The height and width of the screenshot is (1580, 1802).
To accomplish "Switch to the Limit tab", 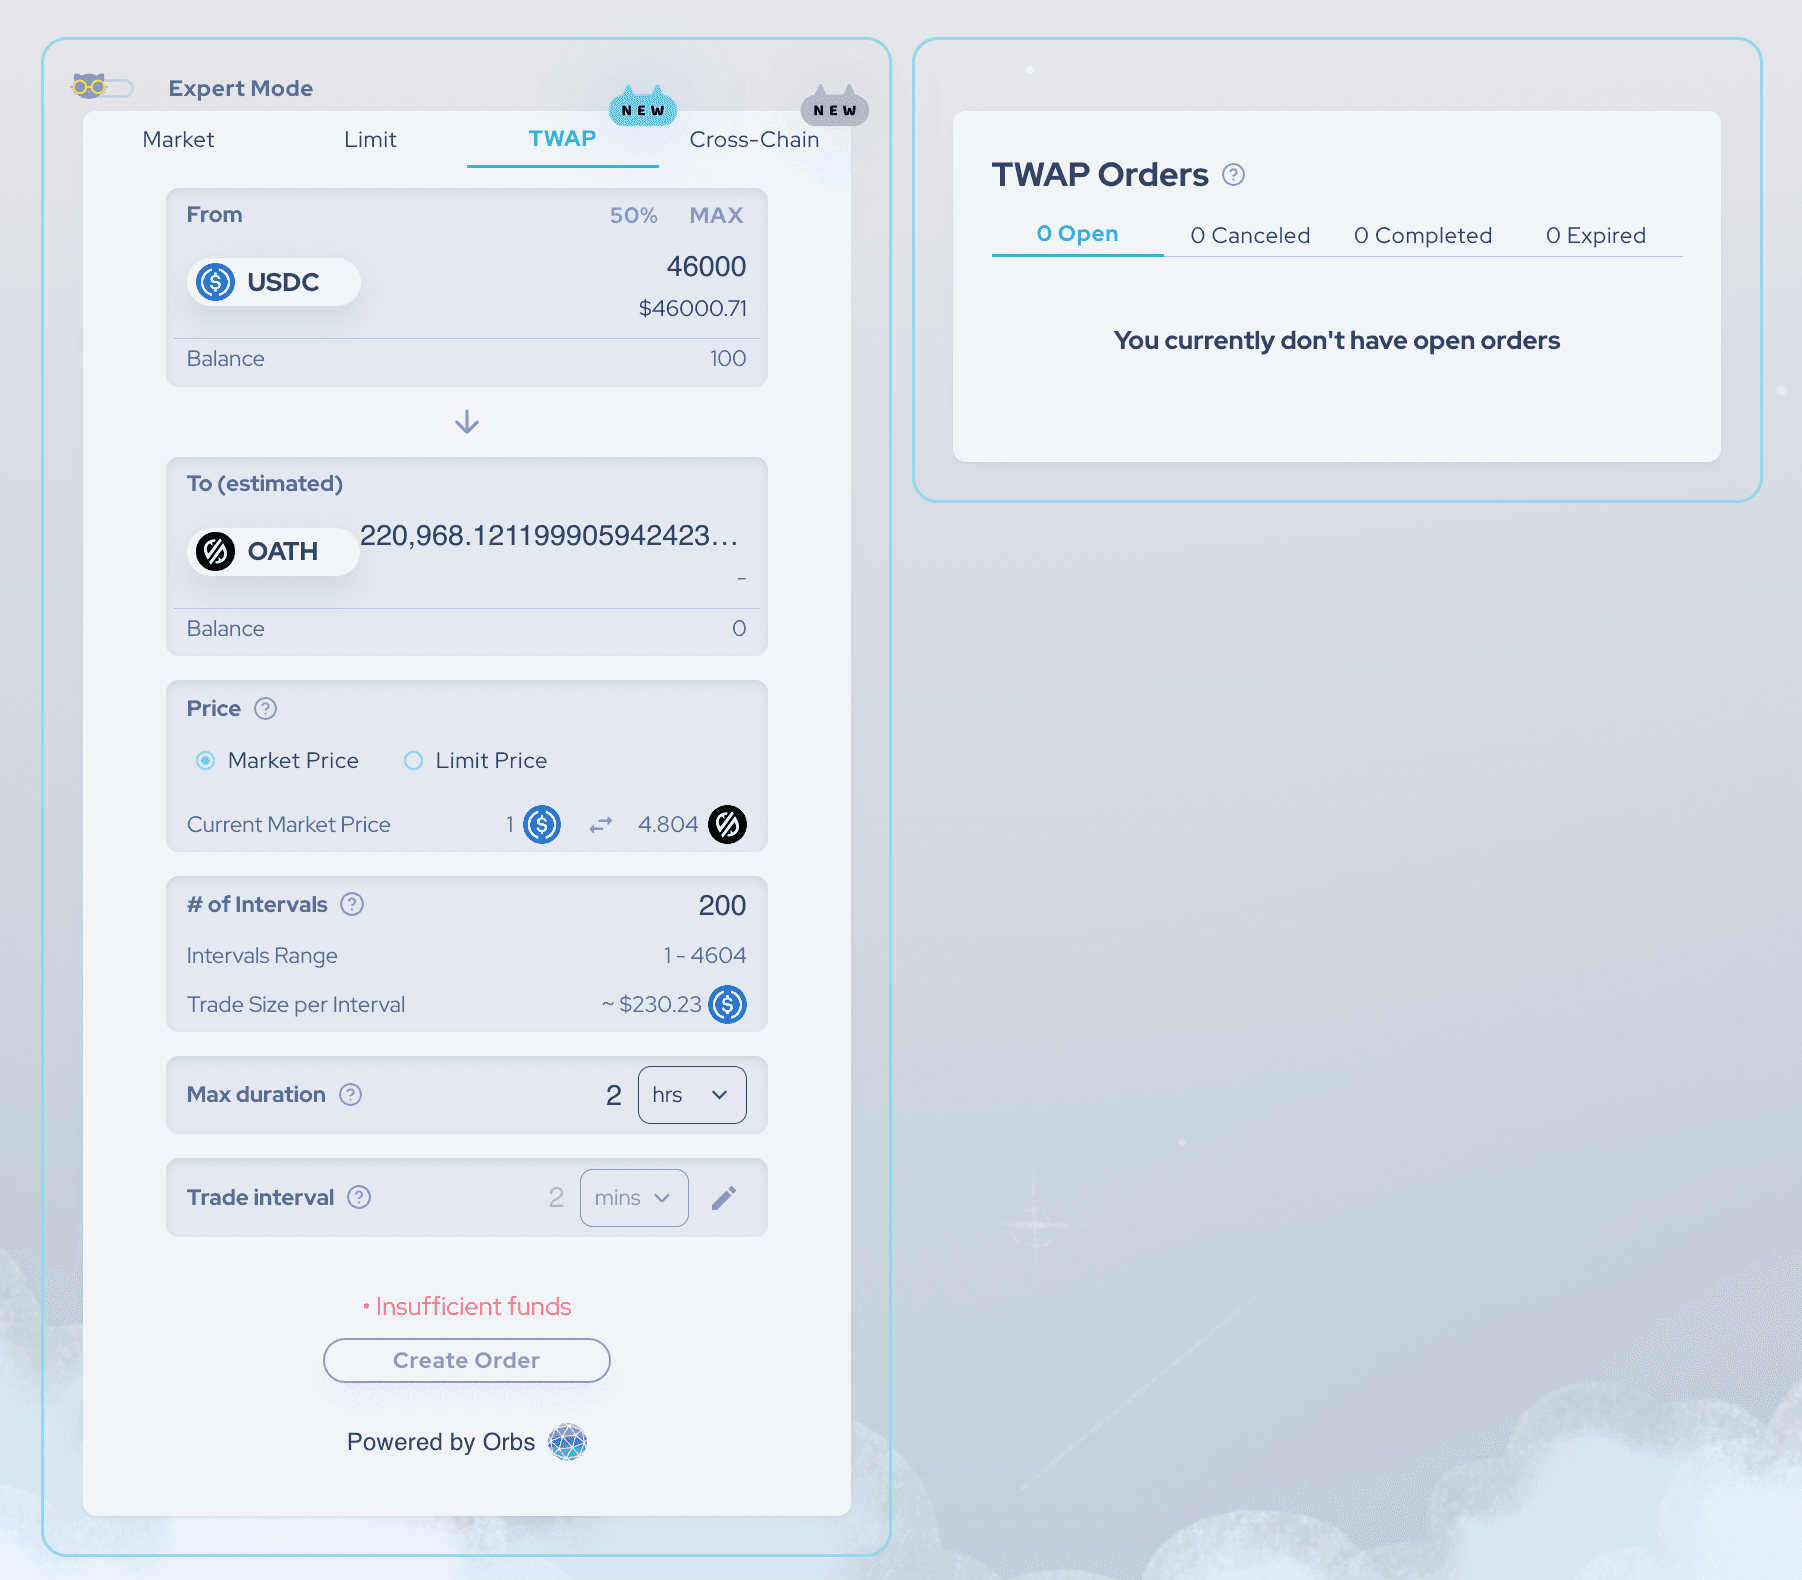I will [x=370, y=139].
